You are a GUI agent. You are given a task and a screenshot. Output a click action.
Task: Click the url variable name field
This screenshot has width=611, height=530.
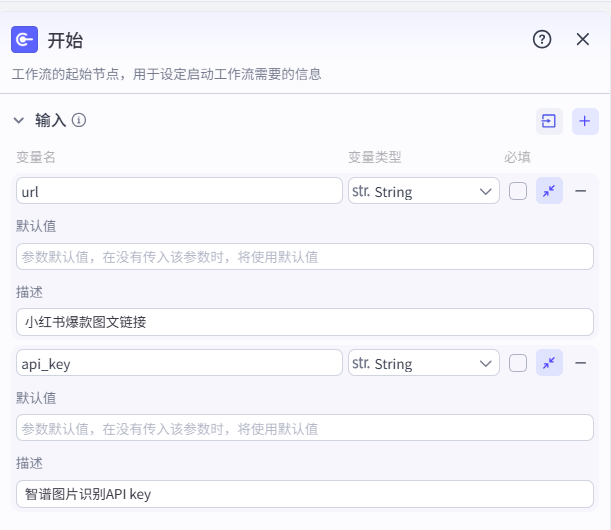click(x=180, y=191)
